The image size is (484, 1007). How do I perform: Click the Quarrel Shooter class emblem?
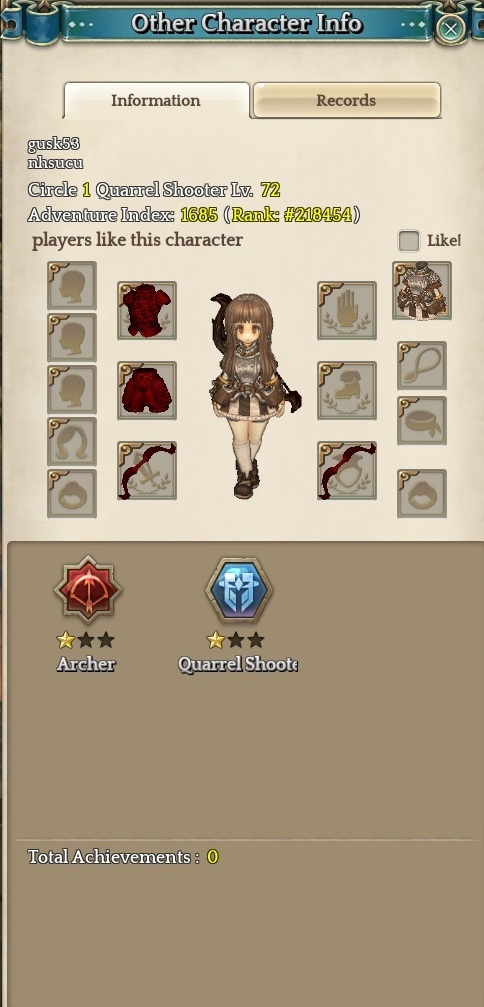point(238,590)
